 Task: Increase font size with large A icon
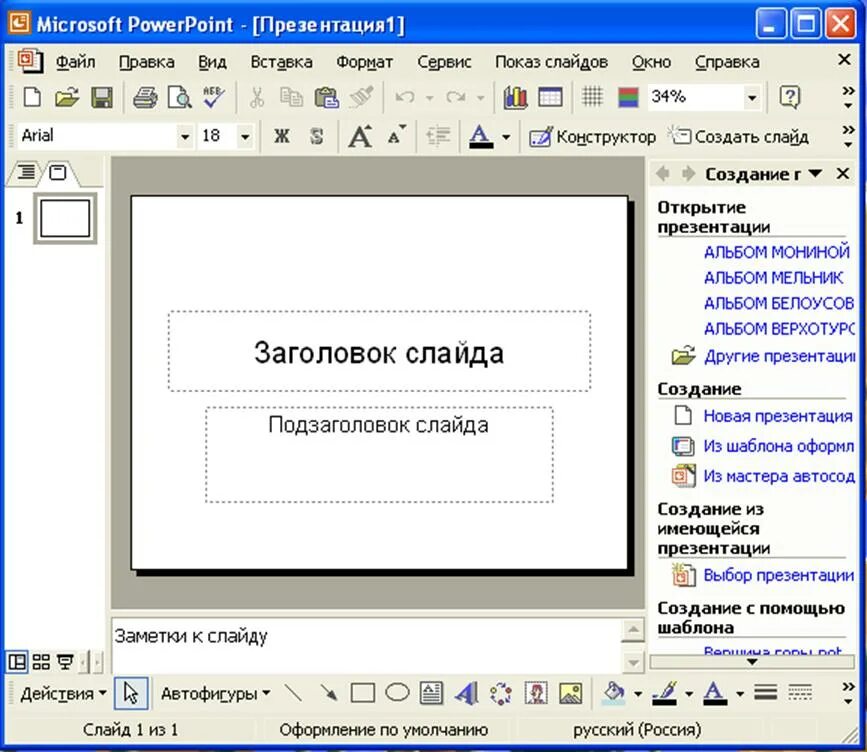pyautogui.click(x=360, y=136)
